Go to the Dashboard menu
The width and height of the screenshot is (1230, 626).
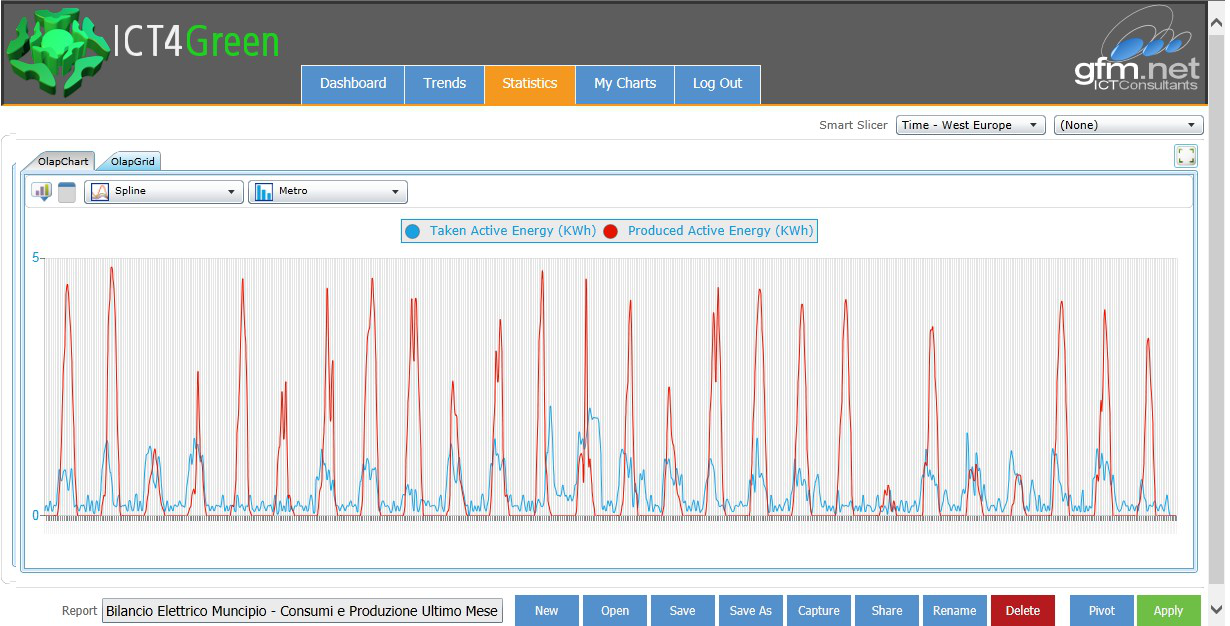(353, 84)
